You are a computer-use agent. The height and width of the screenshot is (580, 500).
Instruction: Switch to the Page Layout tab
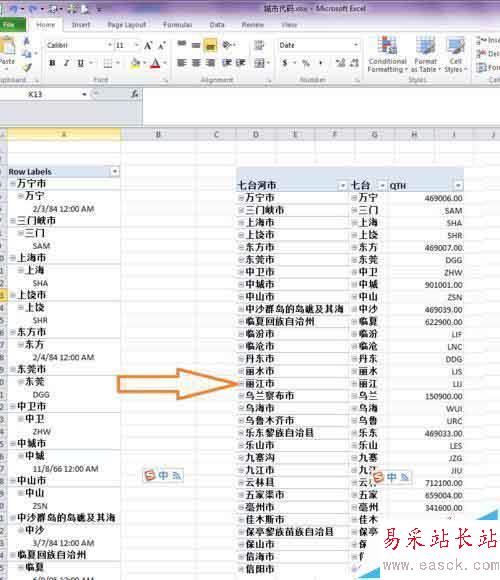[x=127, y=25]
